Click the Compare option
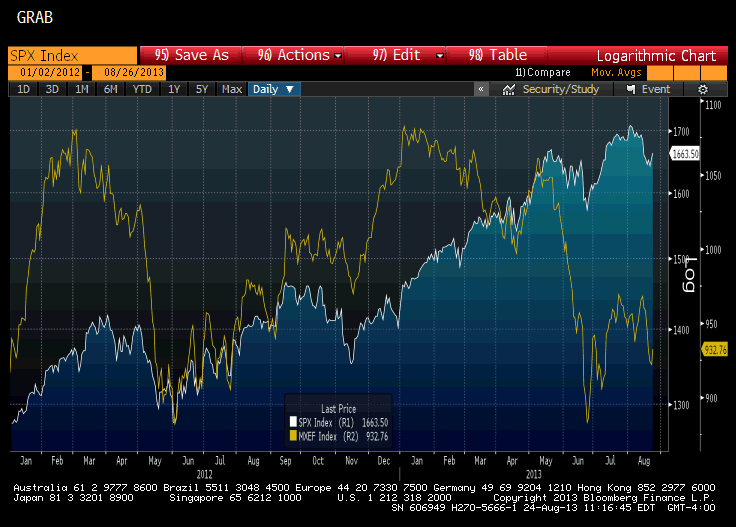Viewport: 736px width, 527px height. click(543, 73)
